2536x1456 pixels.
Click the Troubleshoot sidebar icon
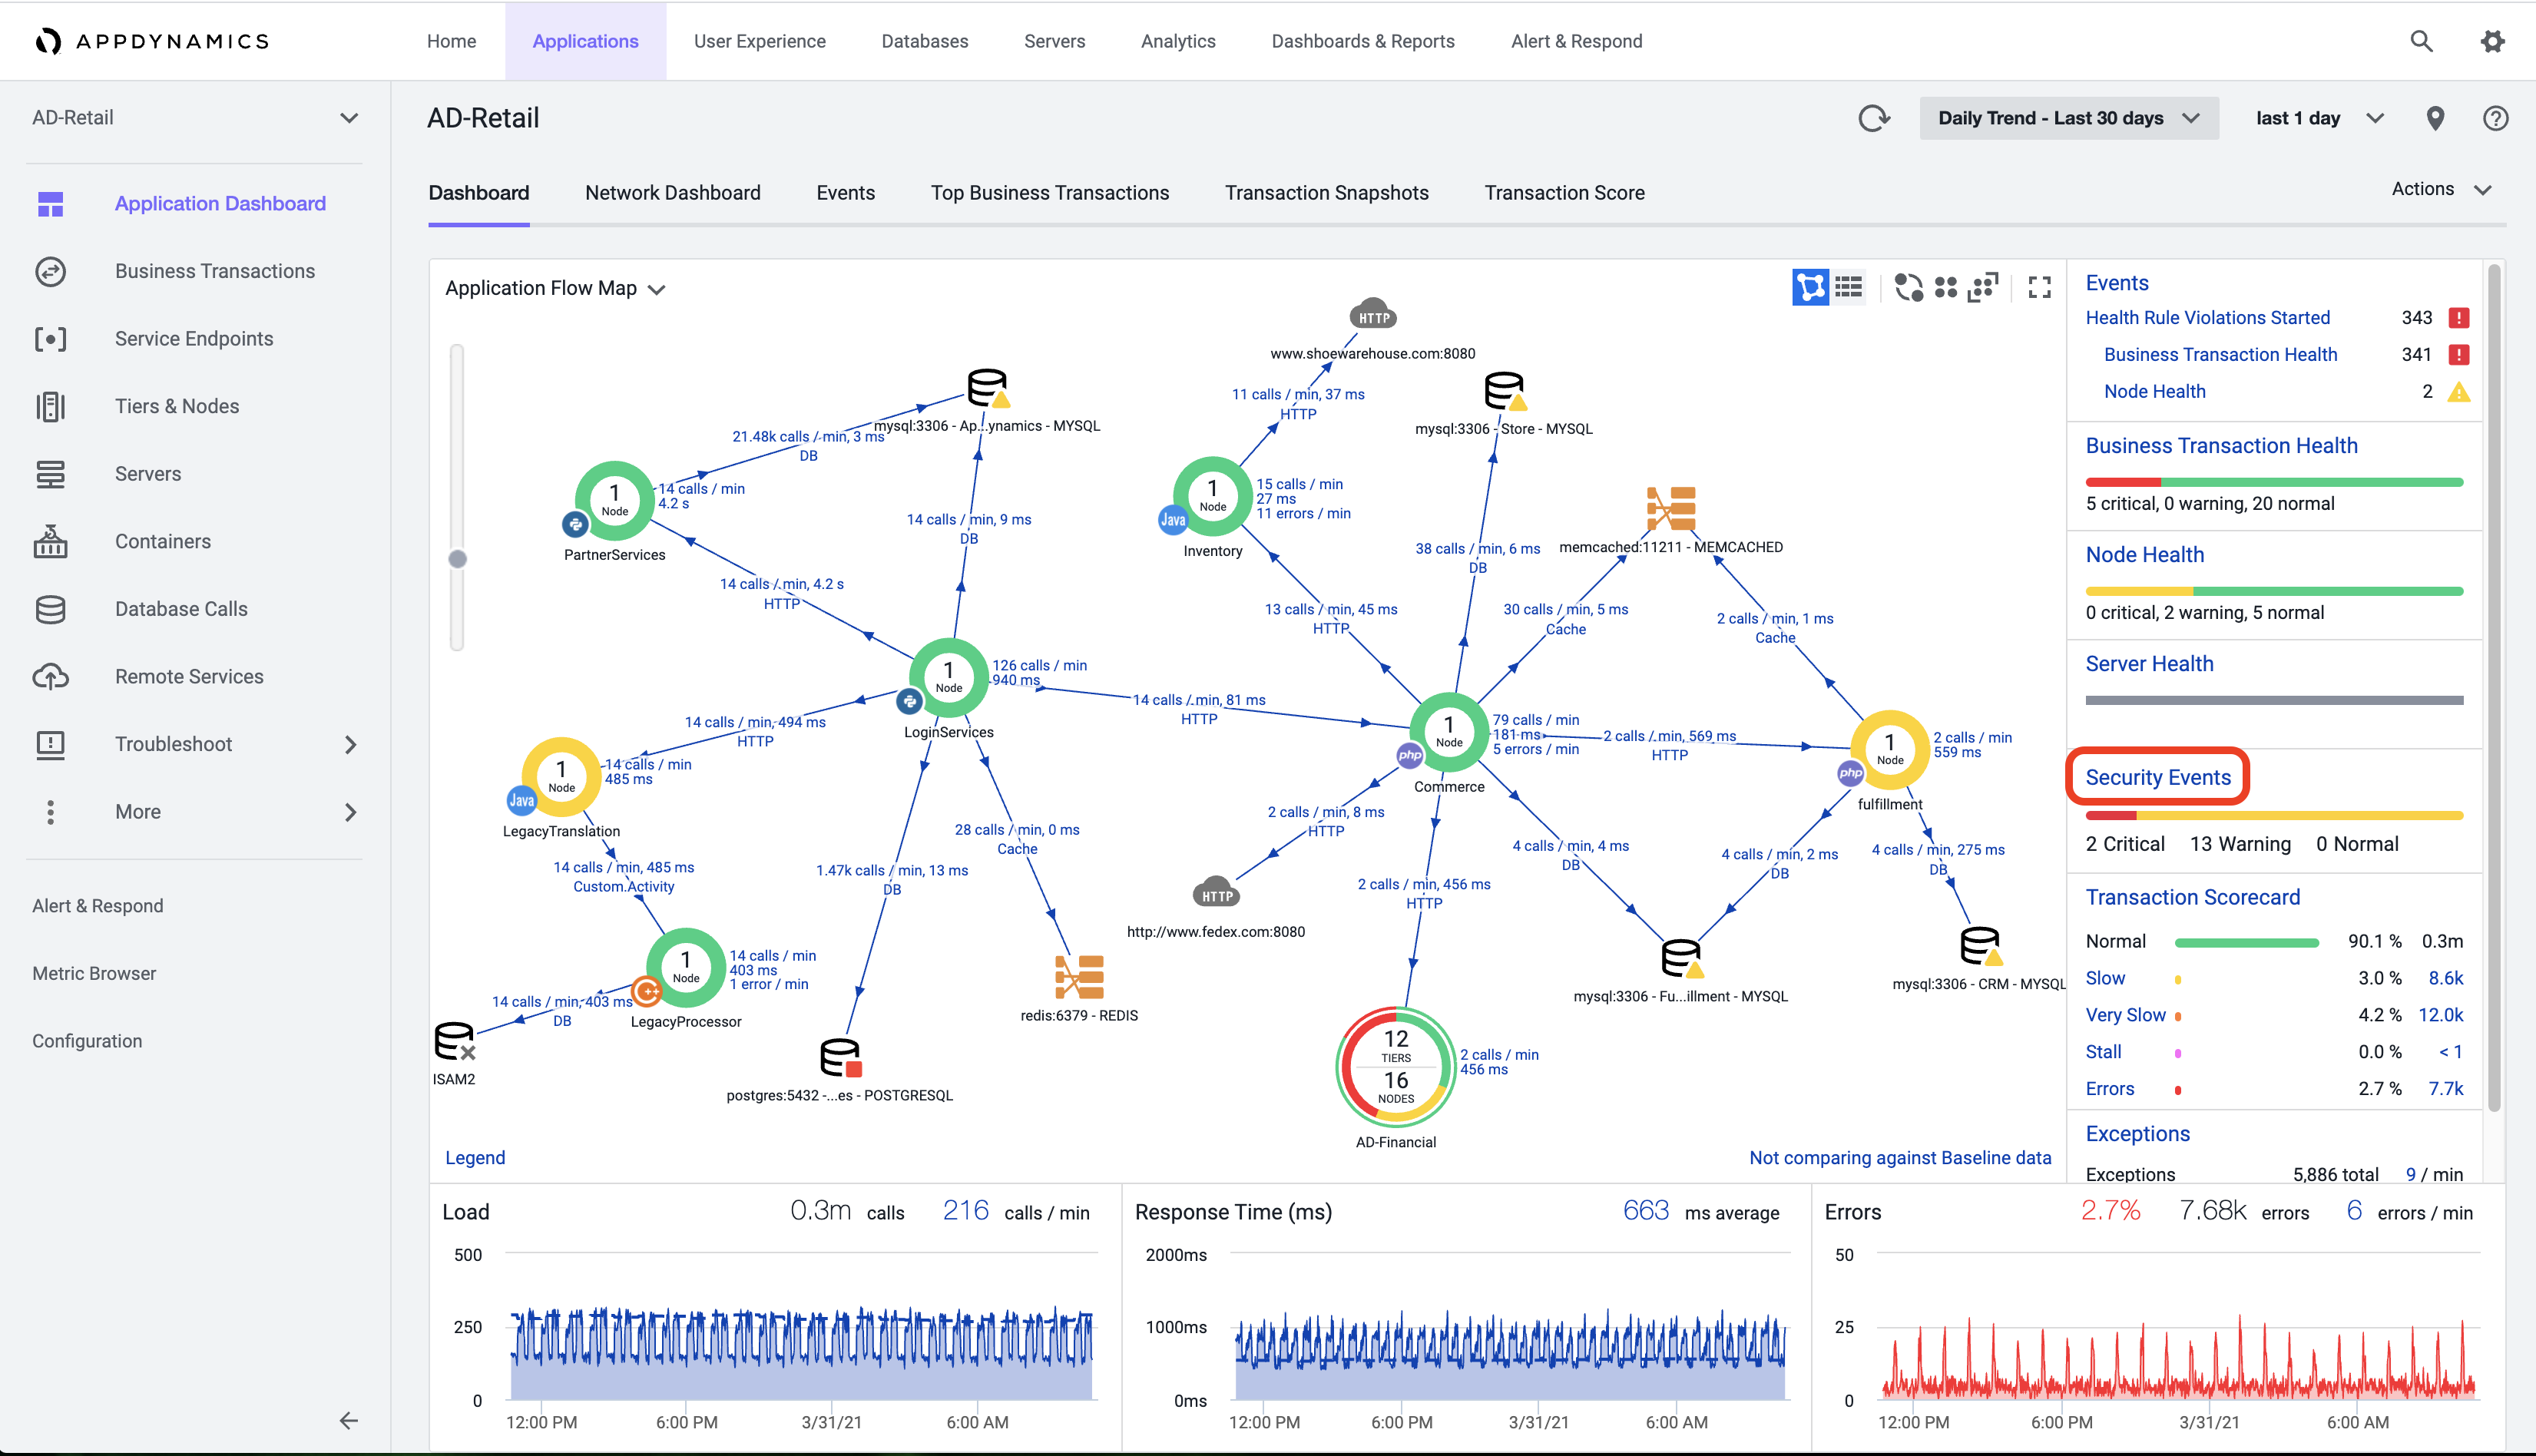coord(50,744)
